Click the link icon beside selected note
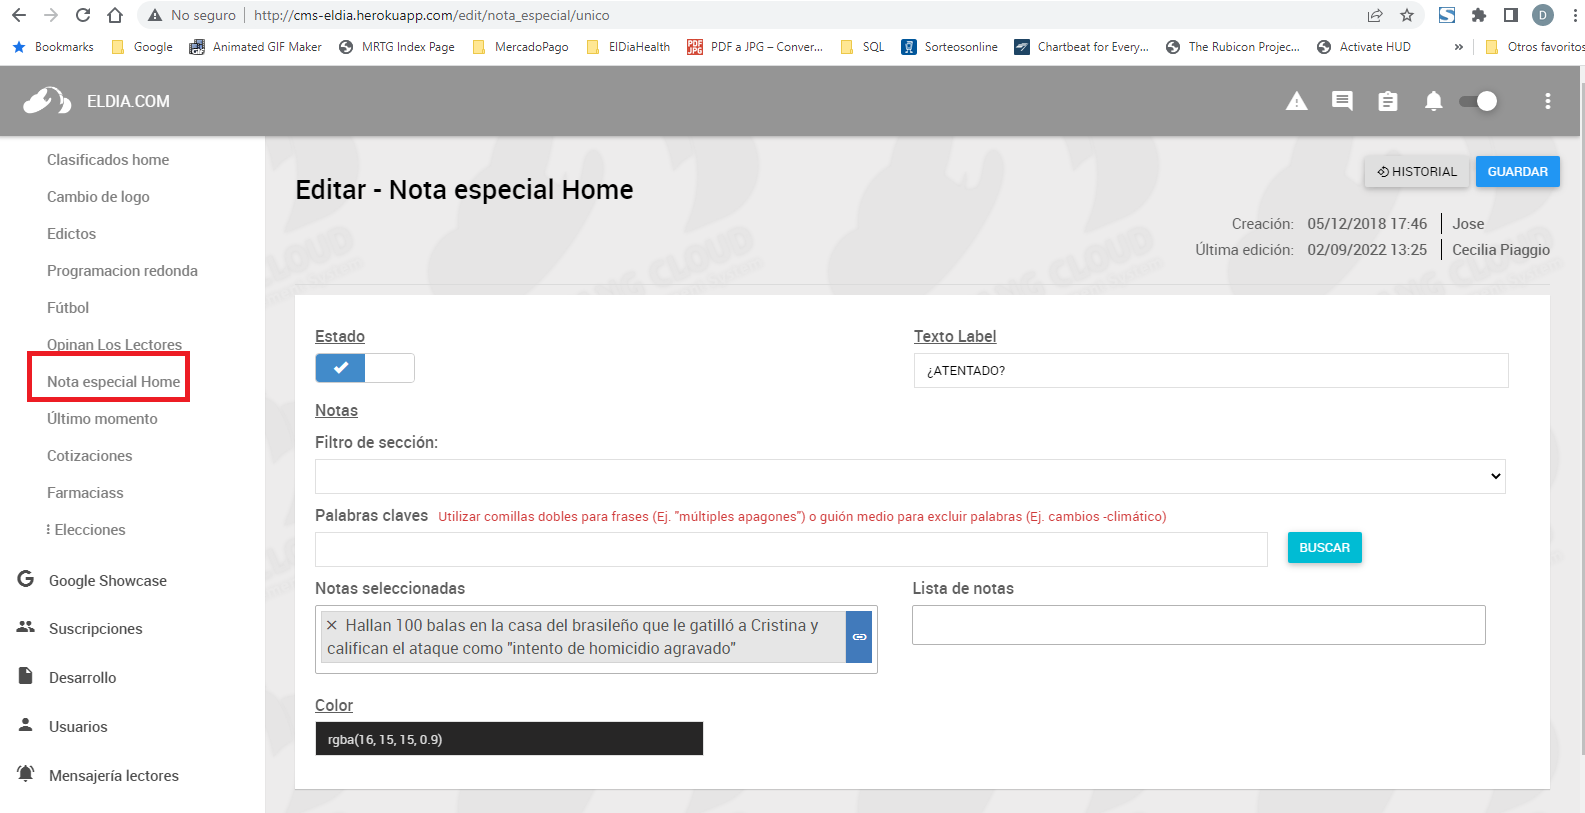Image resolution: width=1585 pixels, height=813 pixels. coord(859,637)
